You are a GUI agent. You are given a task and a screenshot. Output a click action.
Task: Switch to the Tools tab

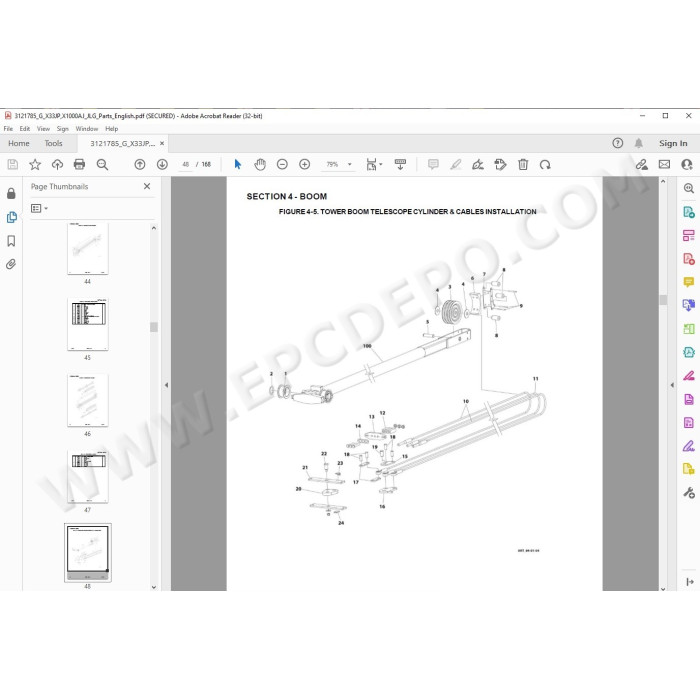[x=53, y=143]
